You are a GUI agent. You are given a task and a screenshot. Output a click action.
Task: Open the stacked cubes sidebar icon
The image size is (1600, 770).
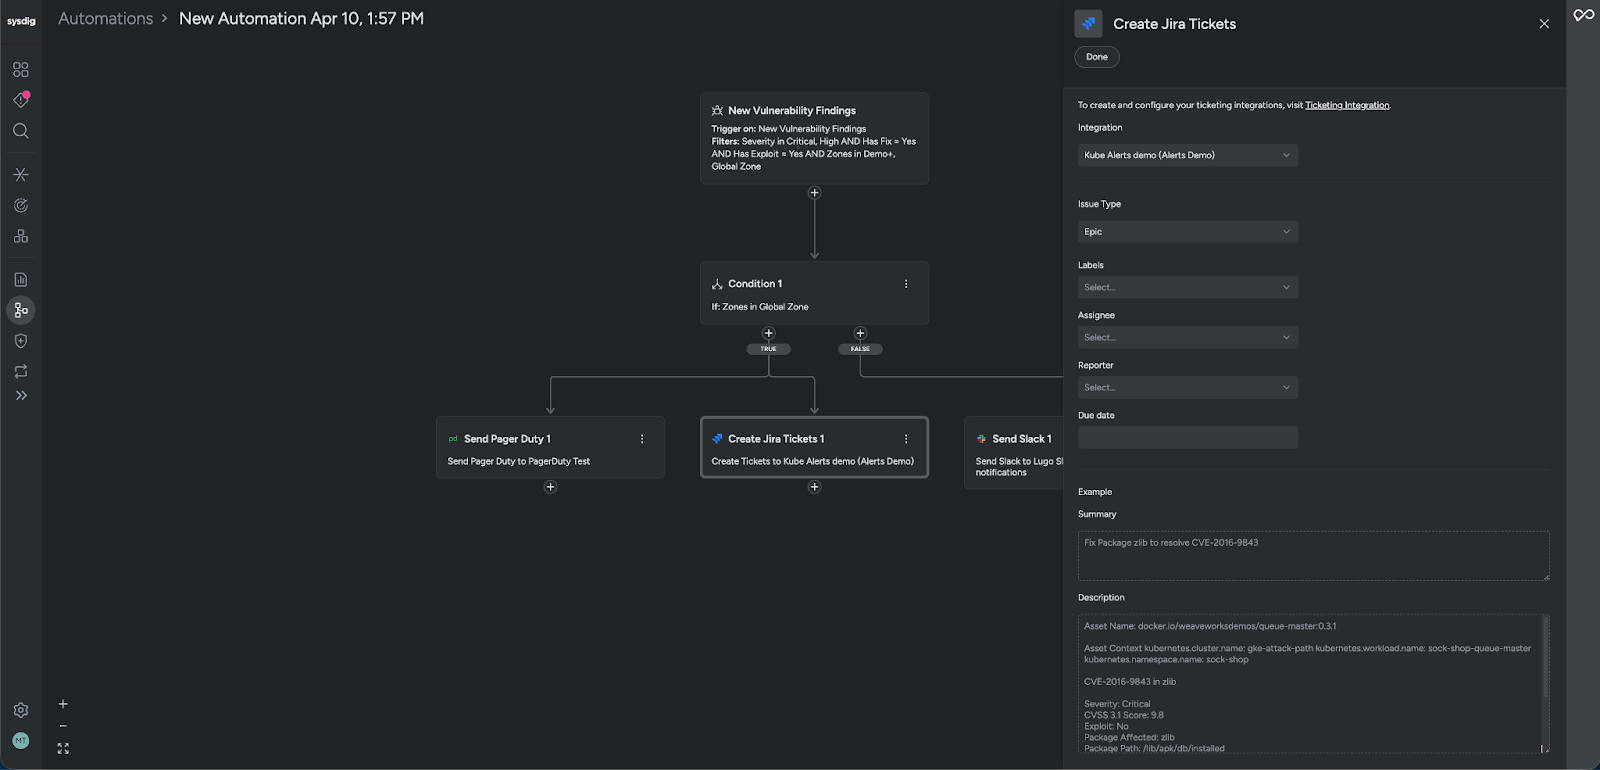tap(21, 236)
